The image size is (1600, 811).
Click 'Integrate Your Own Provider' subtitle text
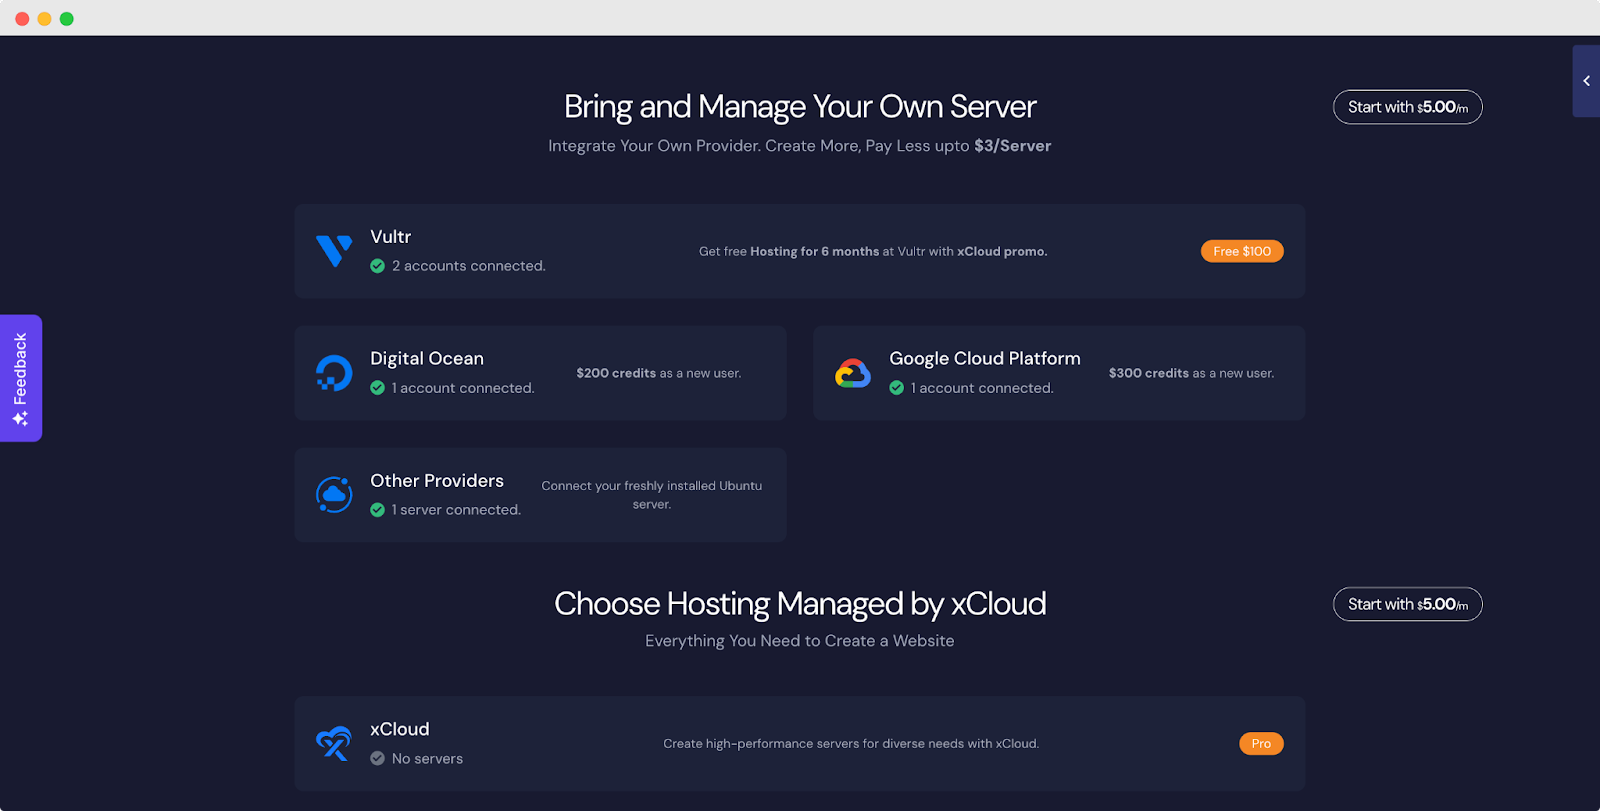[800, 146]
